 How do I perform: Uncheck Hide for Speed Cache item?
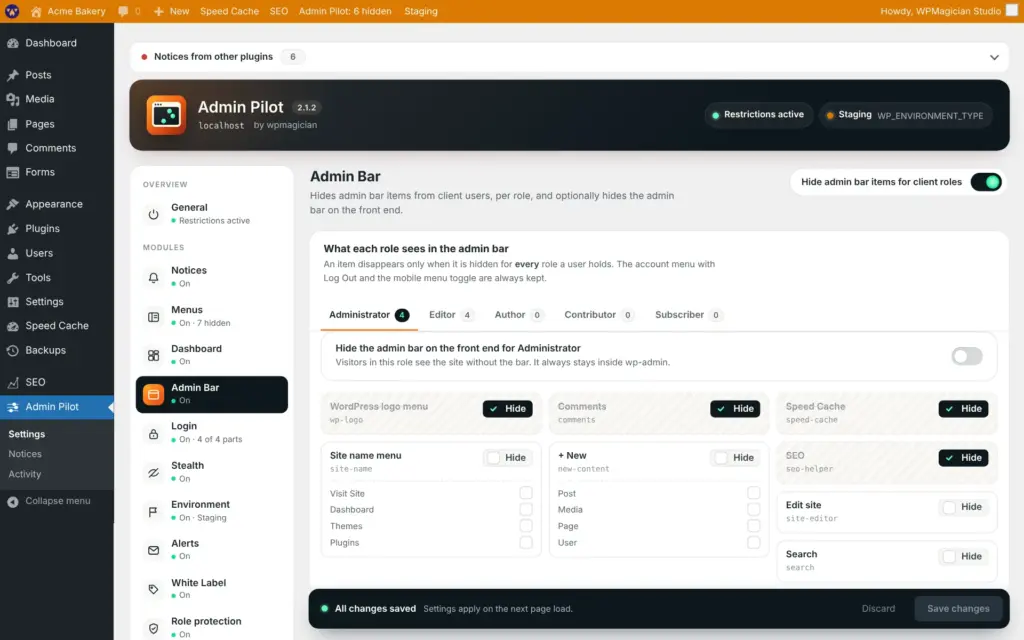pos(963,409)
